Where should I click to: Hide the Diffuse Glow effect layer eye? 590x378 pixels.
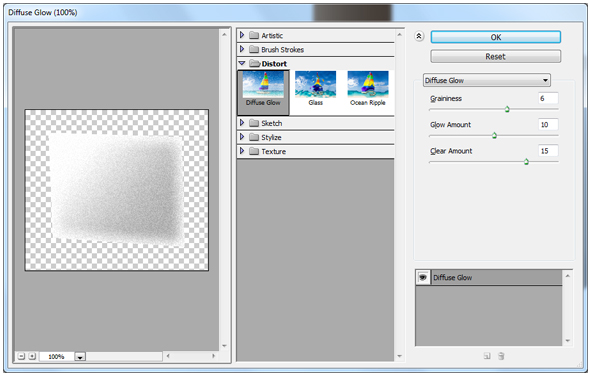(x=423, y=278)
